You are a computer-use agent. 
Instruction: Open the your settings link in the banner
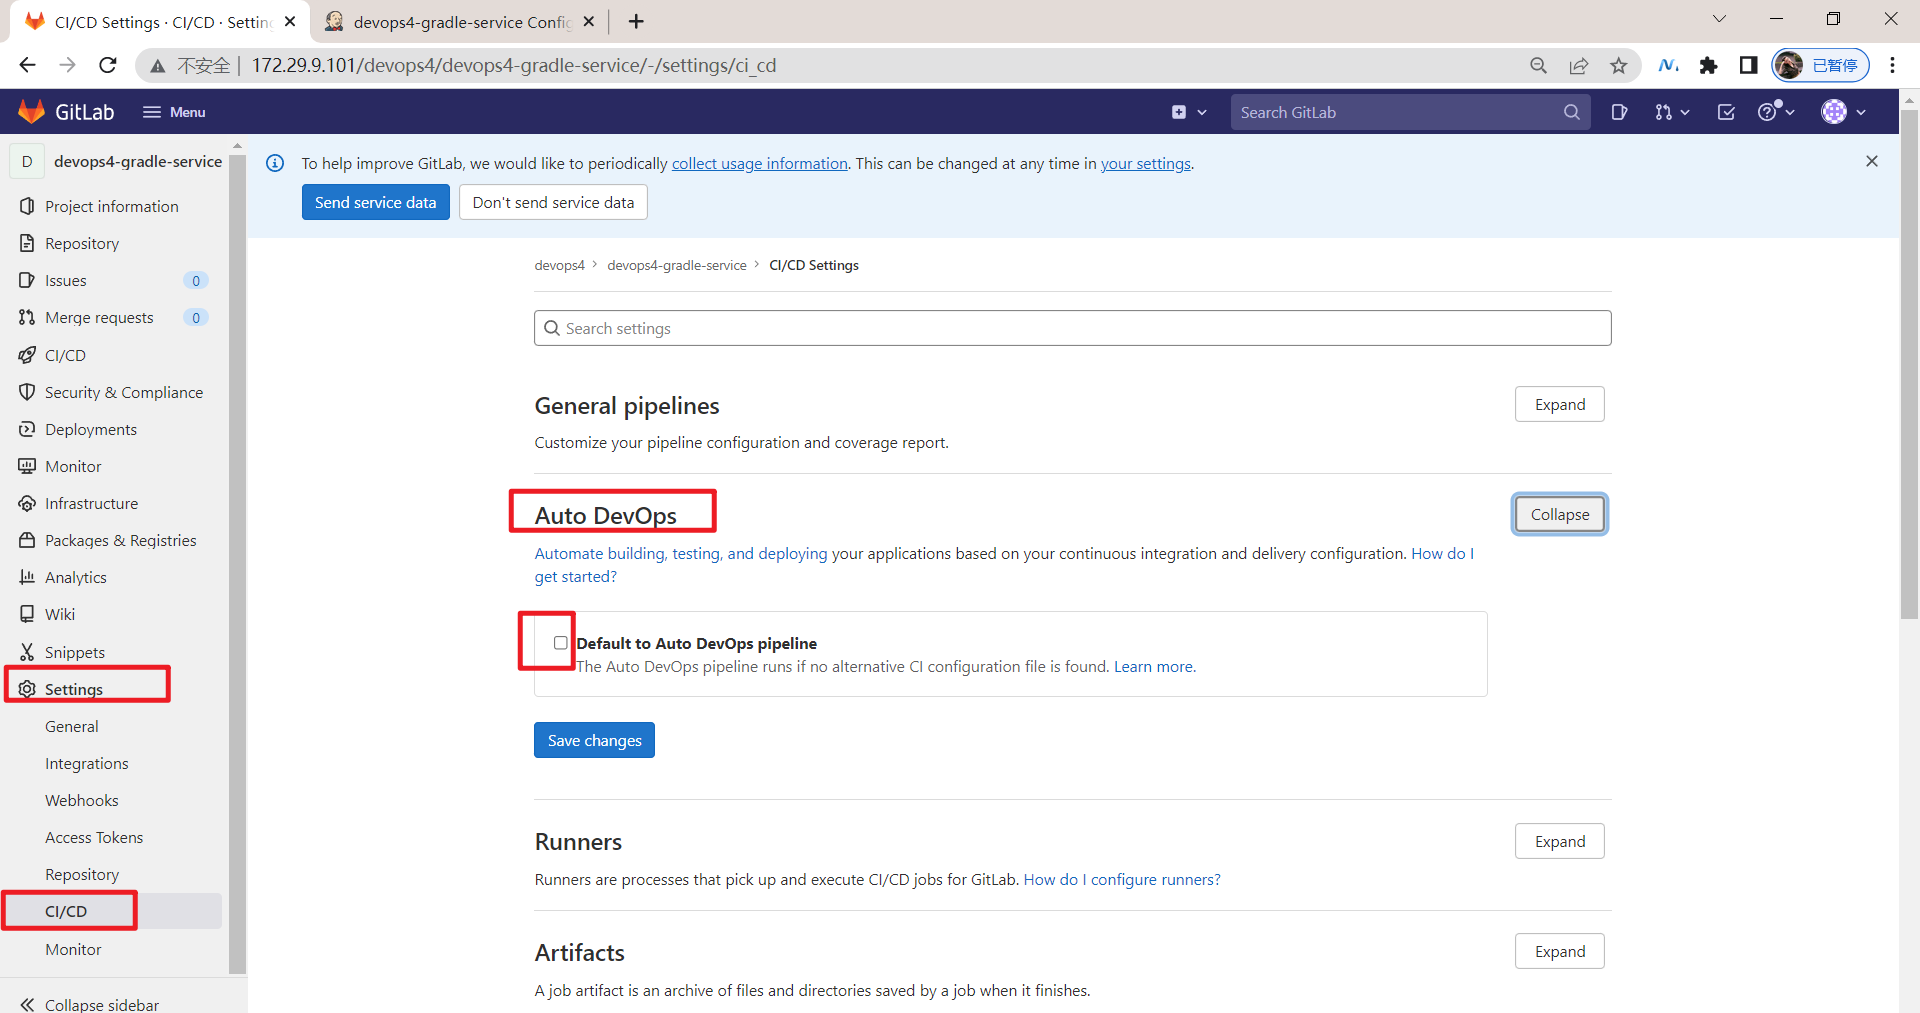pyautogui.click(x=1146, y=163)
